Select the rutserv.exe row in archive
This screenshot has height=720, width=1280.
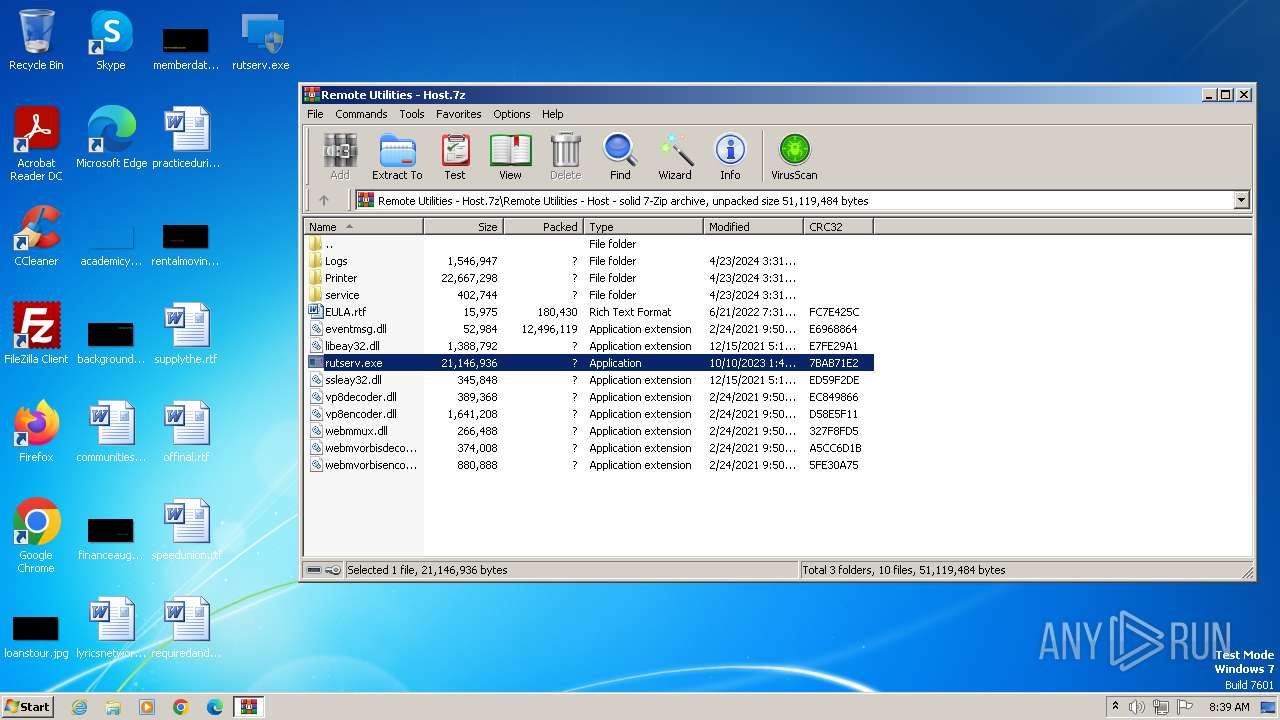click(588, 363)
